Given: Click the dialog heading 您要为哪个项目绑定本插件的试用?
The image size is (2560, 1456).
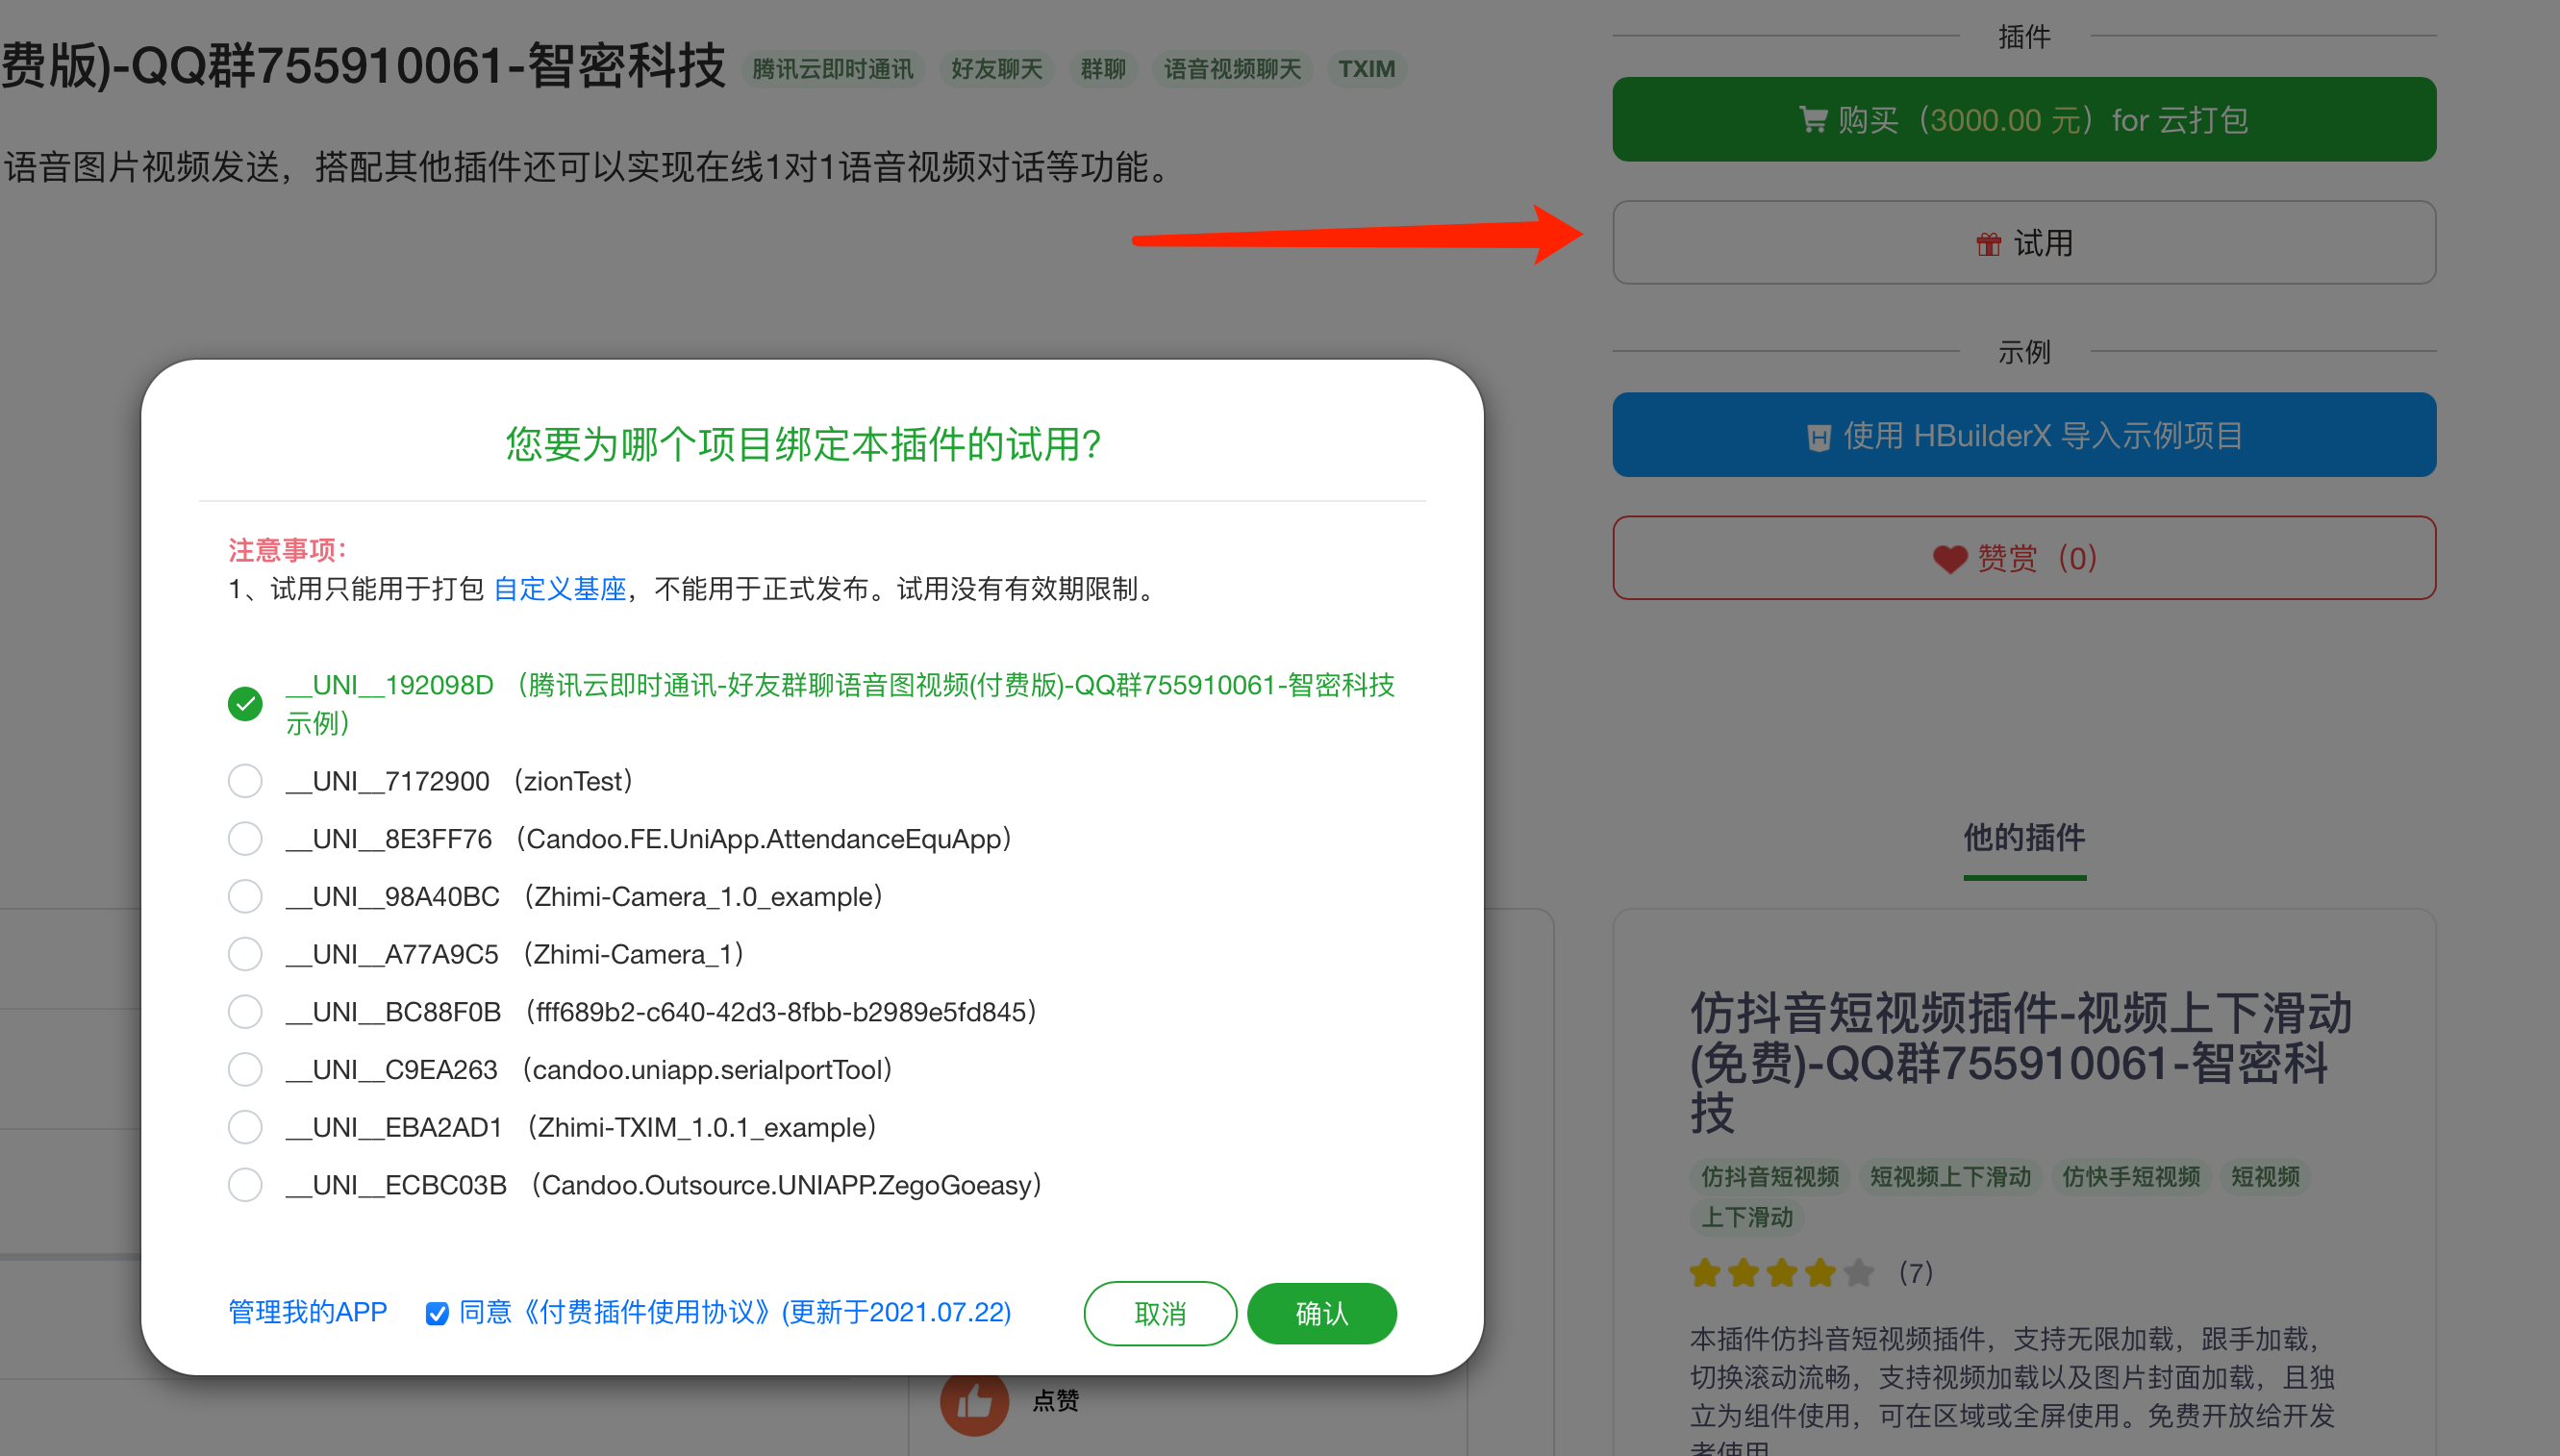Looking at the screenshot, I should point(803,444).
